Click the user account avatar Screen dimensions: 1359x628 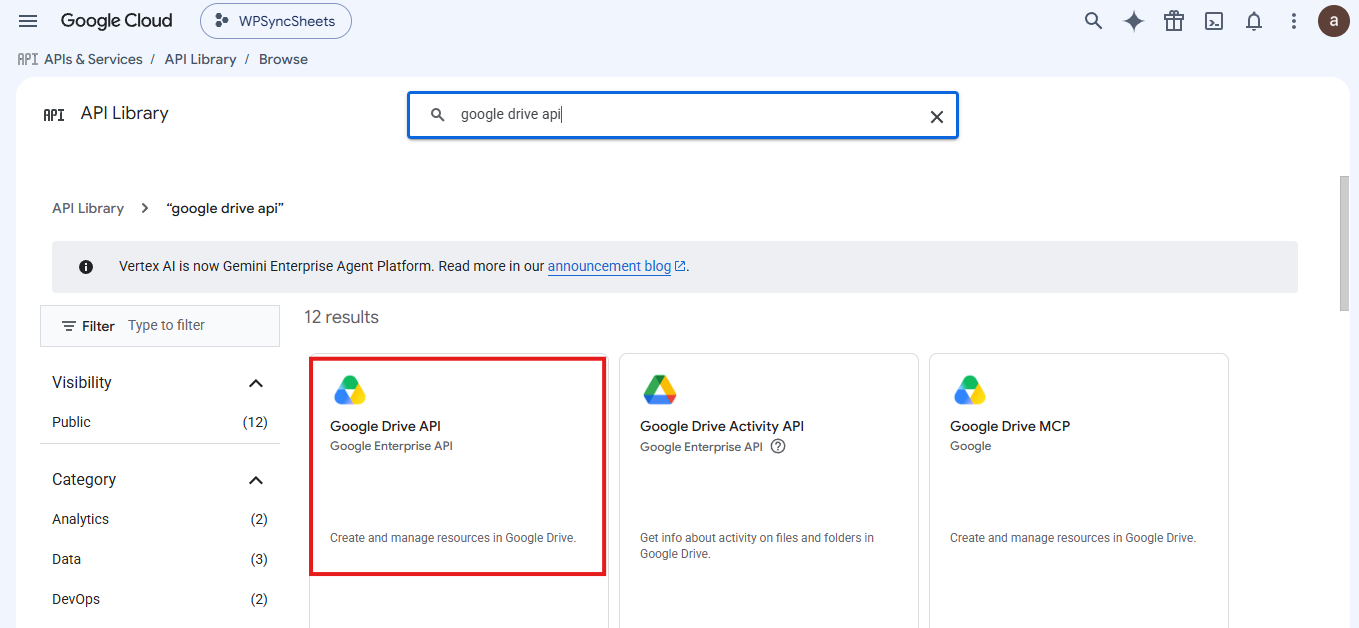(1334, 21)
